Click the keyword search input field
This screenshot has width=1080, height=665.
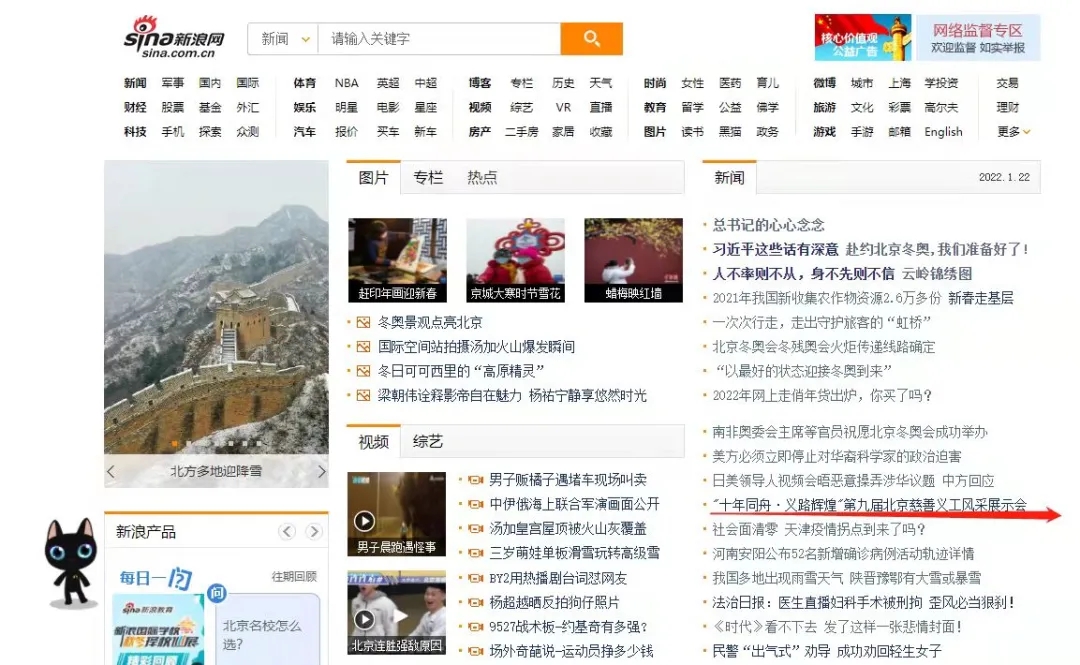(438, 39)
